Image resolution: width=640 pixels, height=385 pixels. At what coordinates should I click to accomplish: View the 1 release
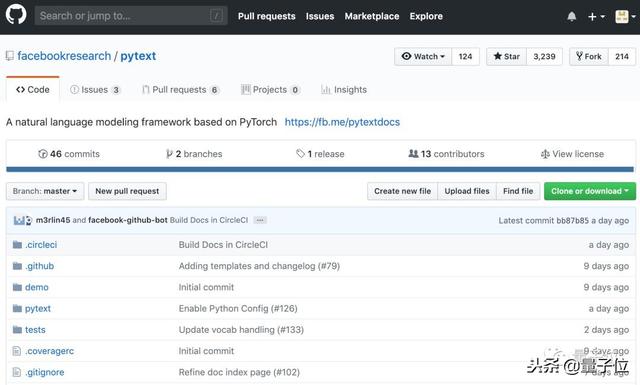pos(320,154)
